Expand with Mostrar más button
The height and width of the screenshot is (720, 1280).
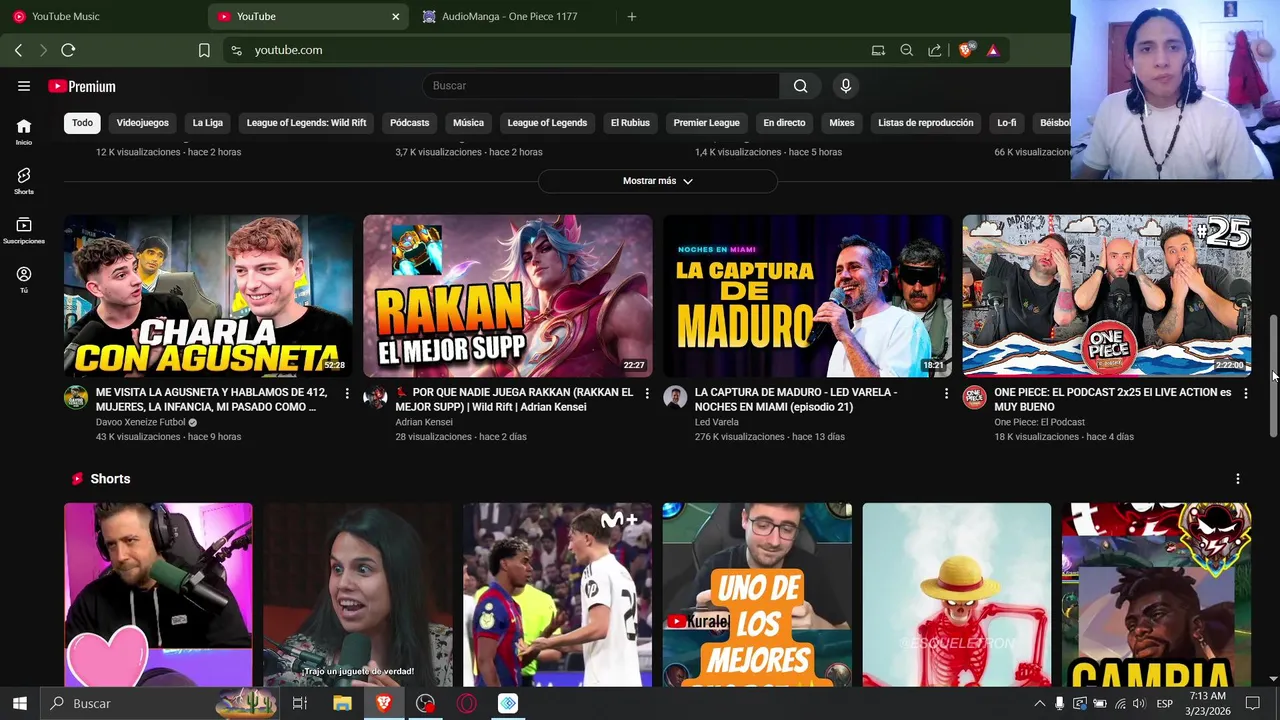click(x=658, y=181)
